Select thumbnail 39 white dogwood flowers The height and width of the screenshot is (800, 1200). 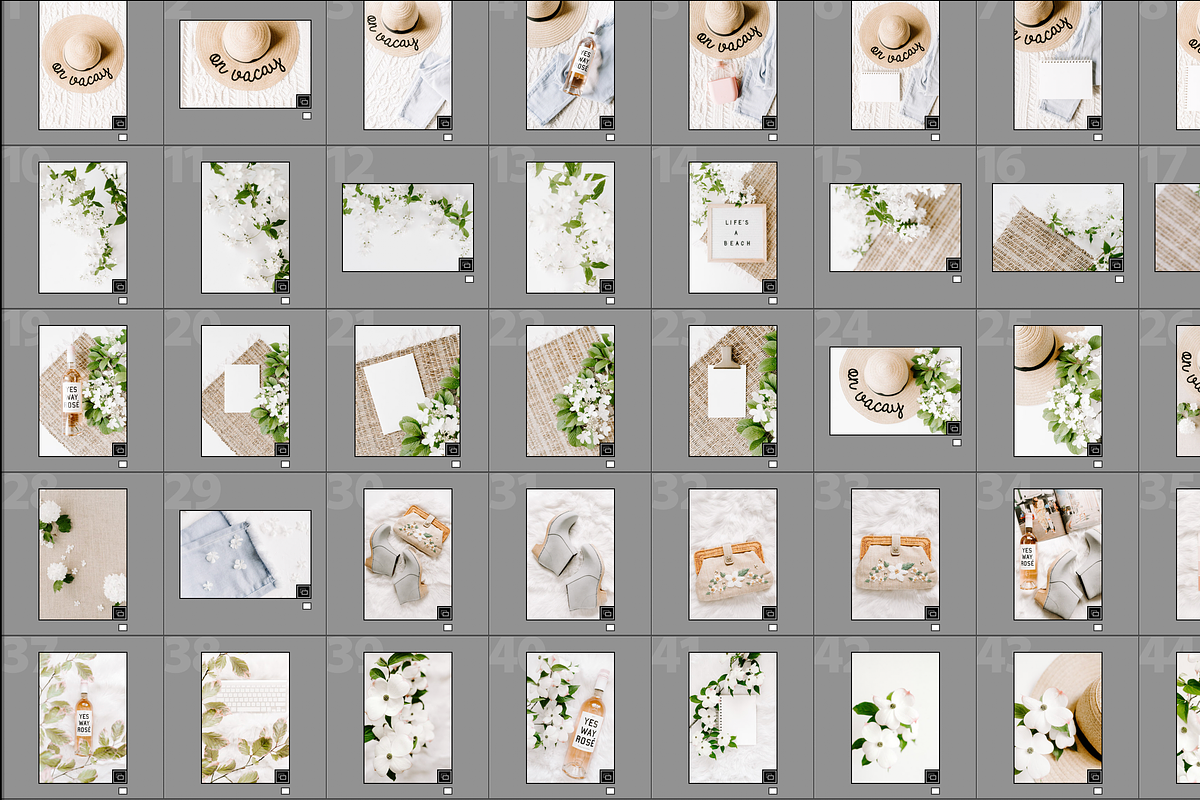pyautogui.click(x=408, y=718)
